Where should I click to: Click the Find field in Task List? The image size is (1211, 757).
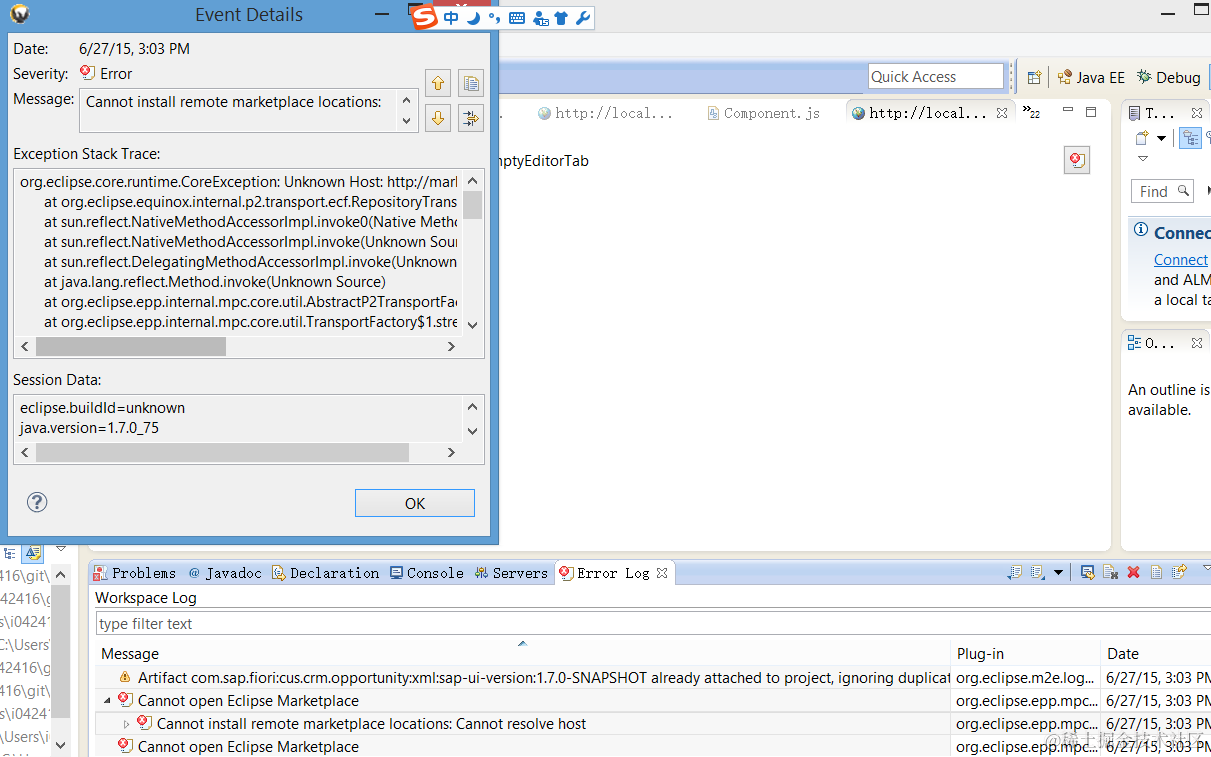click(x=1162, y=191)
